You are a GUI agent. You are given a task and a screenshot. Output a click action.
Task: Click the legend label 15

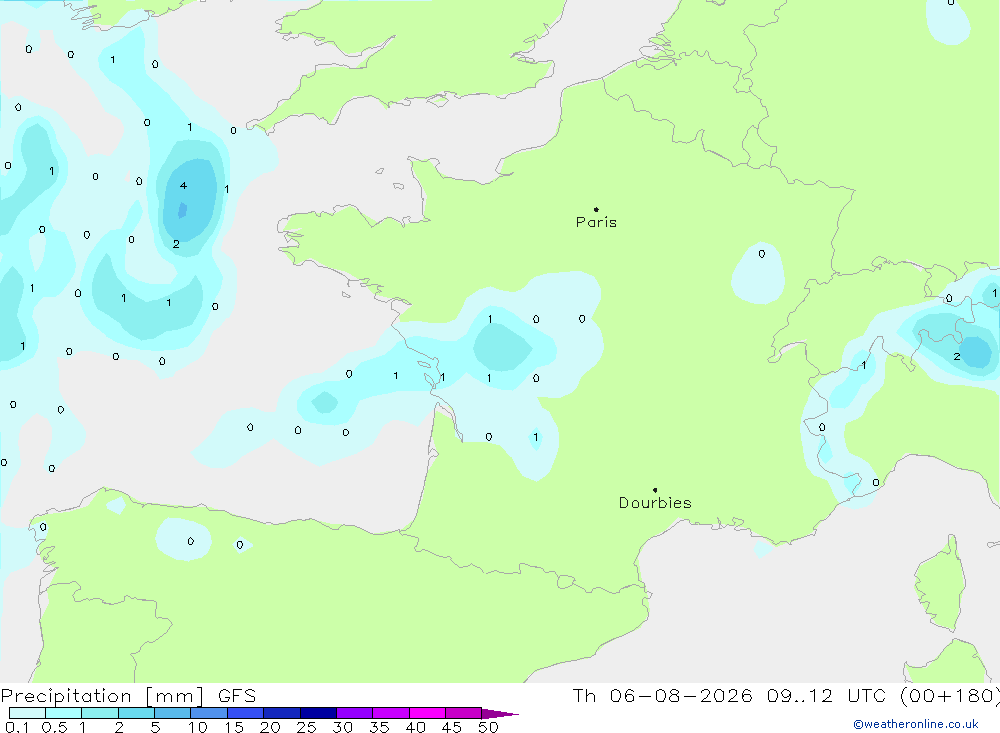pos(234,727)
